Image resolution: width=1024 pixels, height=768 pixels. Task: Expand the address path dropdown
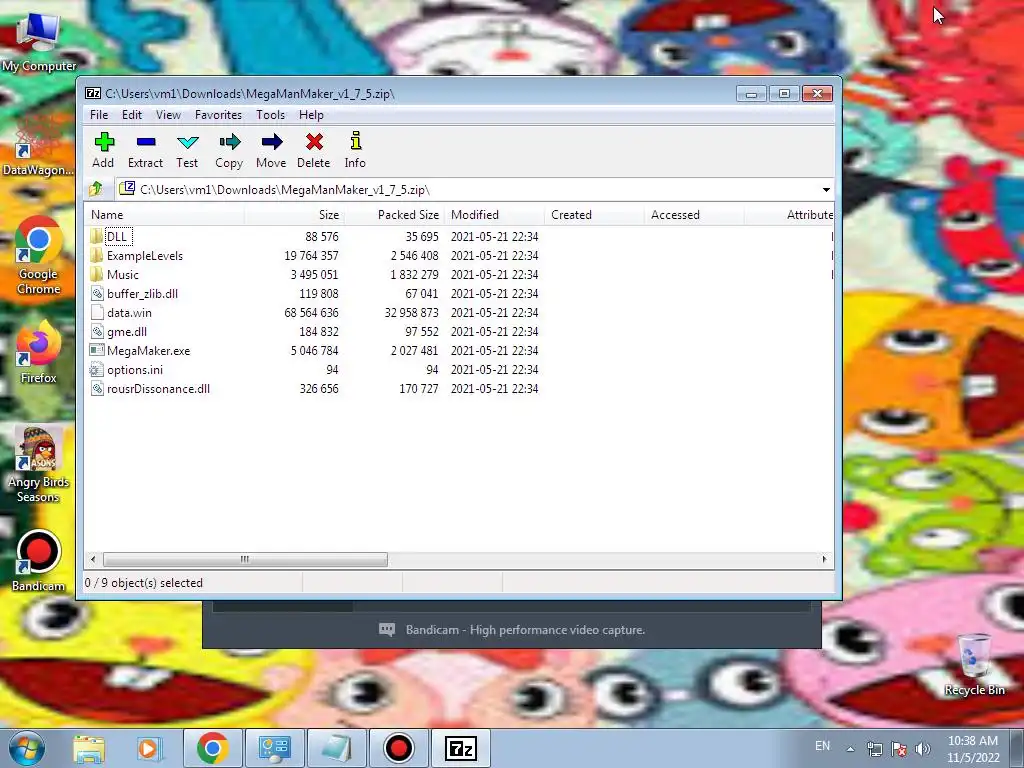(826, 189)
